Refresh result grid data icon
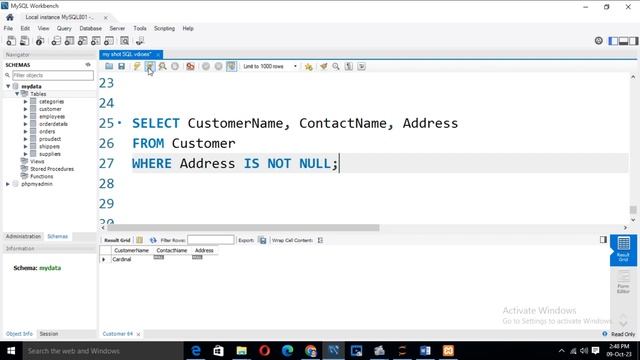The image size is (640, 360). coord(153,240)
